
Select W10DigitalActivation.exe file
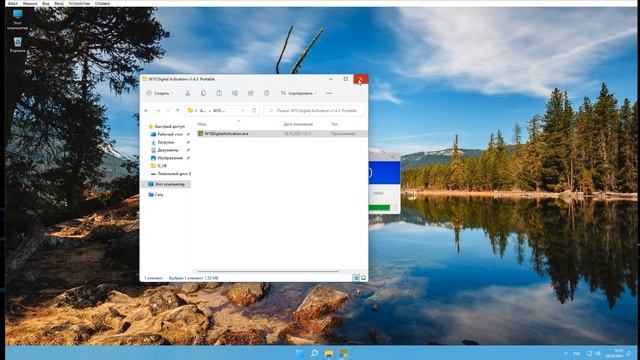point(282,133)
